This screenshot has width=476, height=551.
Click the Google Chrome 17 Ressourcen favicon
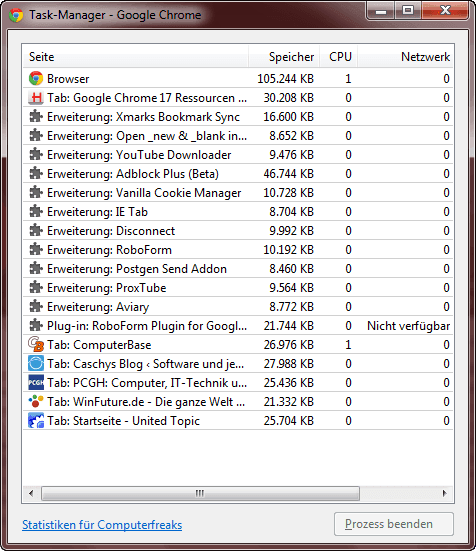(x=36, y=98)
